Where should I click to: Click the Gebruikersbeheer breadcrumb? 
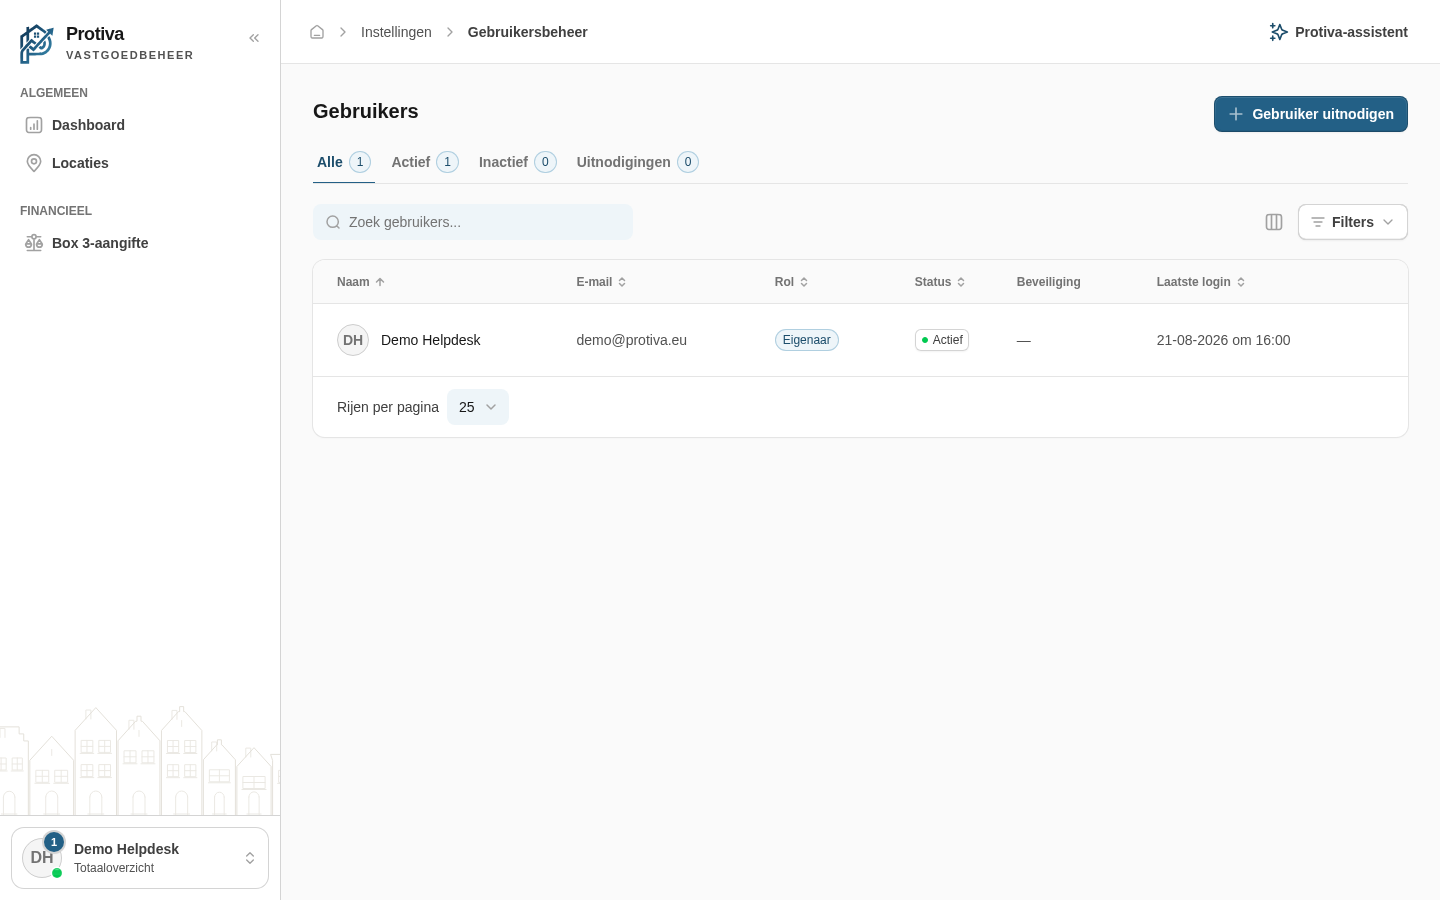coord(528,32)
